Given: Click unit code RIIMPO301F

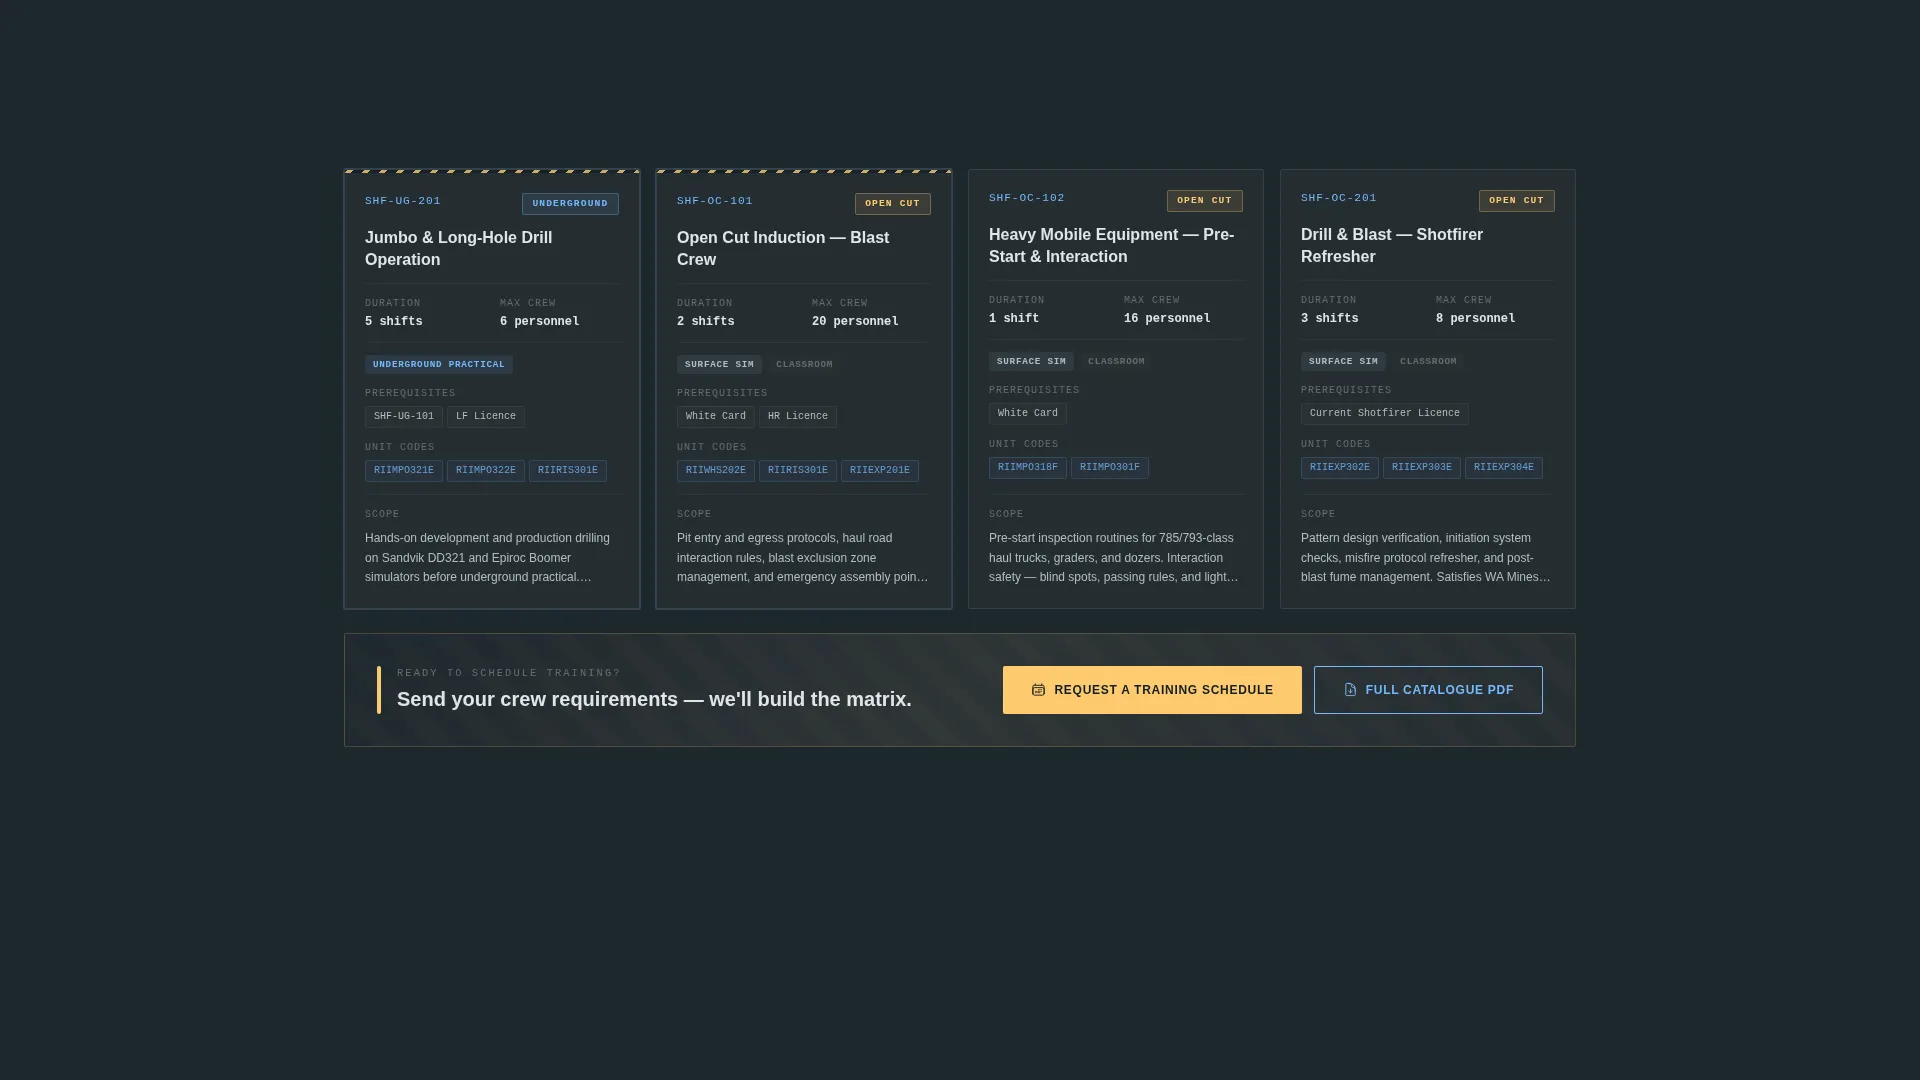Looking at the screenshot, I should [1110, 468].
